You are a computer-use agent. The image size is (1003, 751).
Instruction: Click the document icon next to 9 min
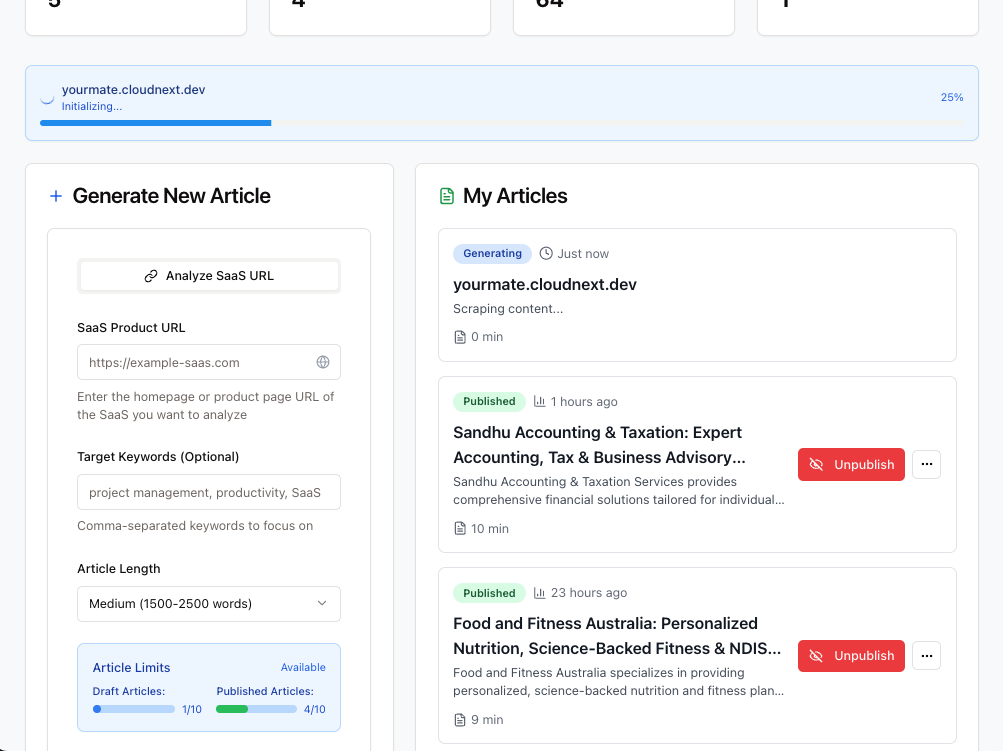point(460,720)
